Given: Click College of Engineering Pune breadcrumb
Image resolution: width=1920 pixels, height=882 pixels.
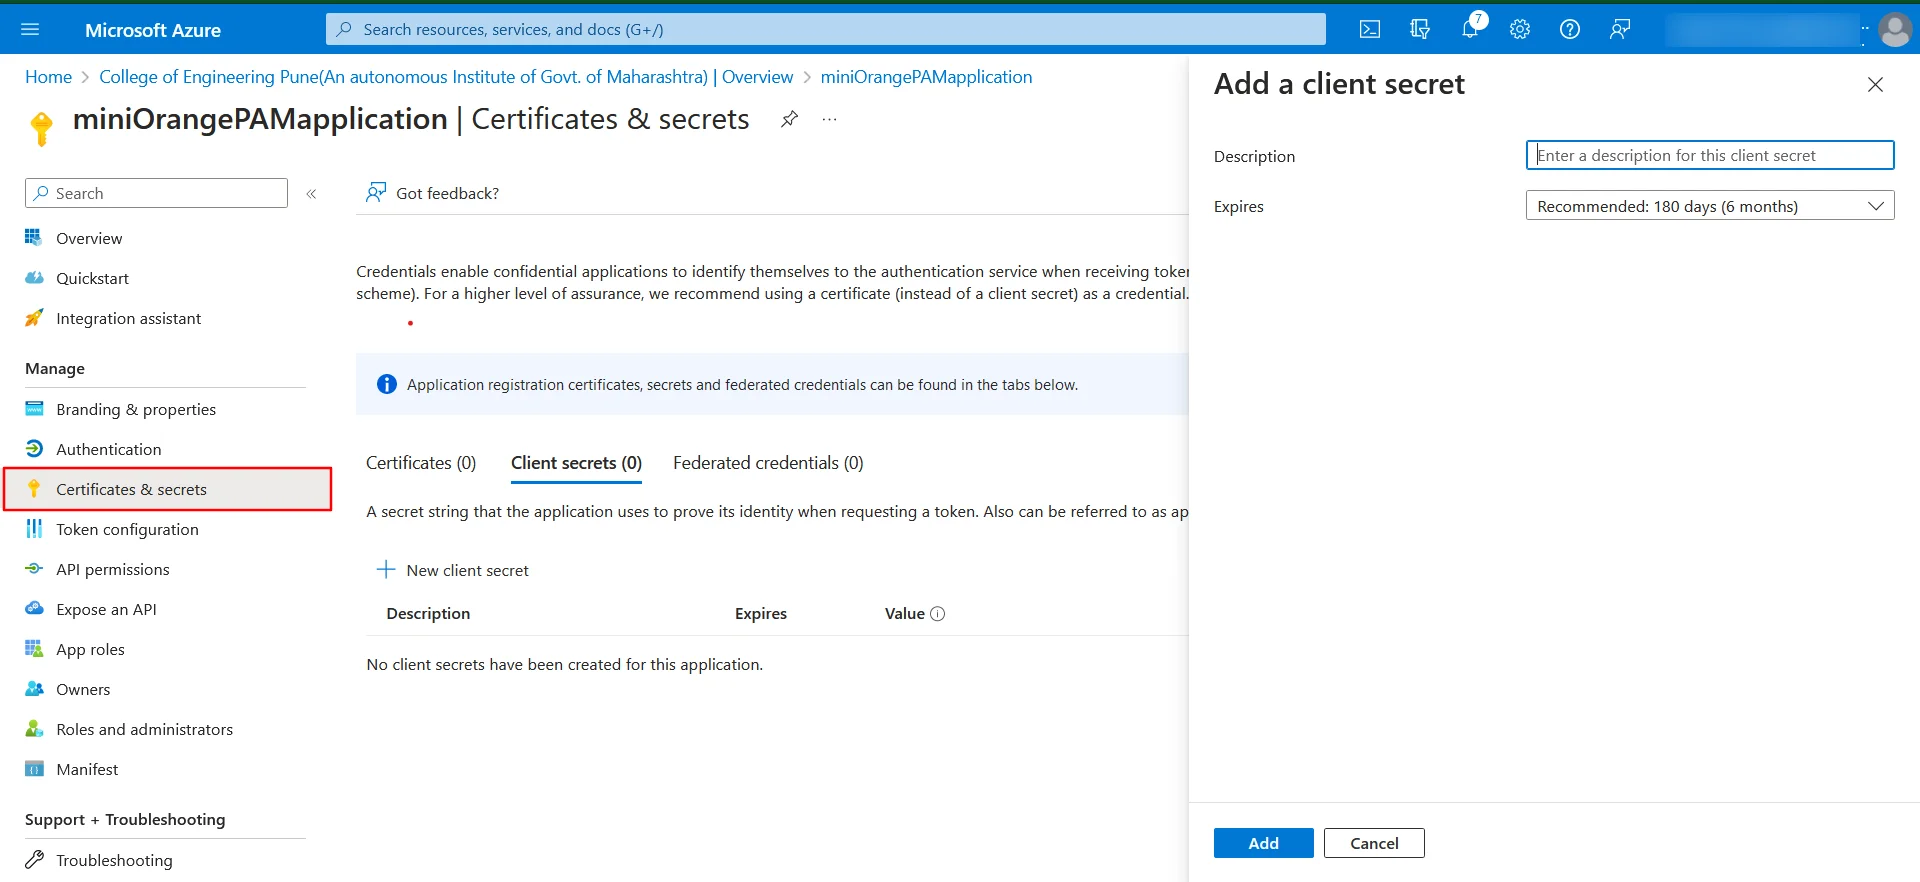Looking at the screenshot, I should pos(446,77).
